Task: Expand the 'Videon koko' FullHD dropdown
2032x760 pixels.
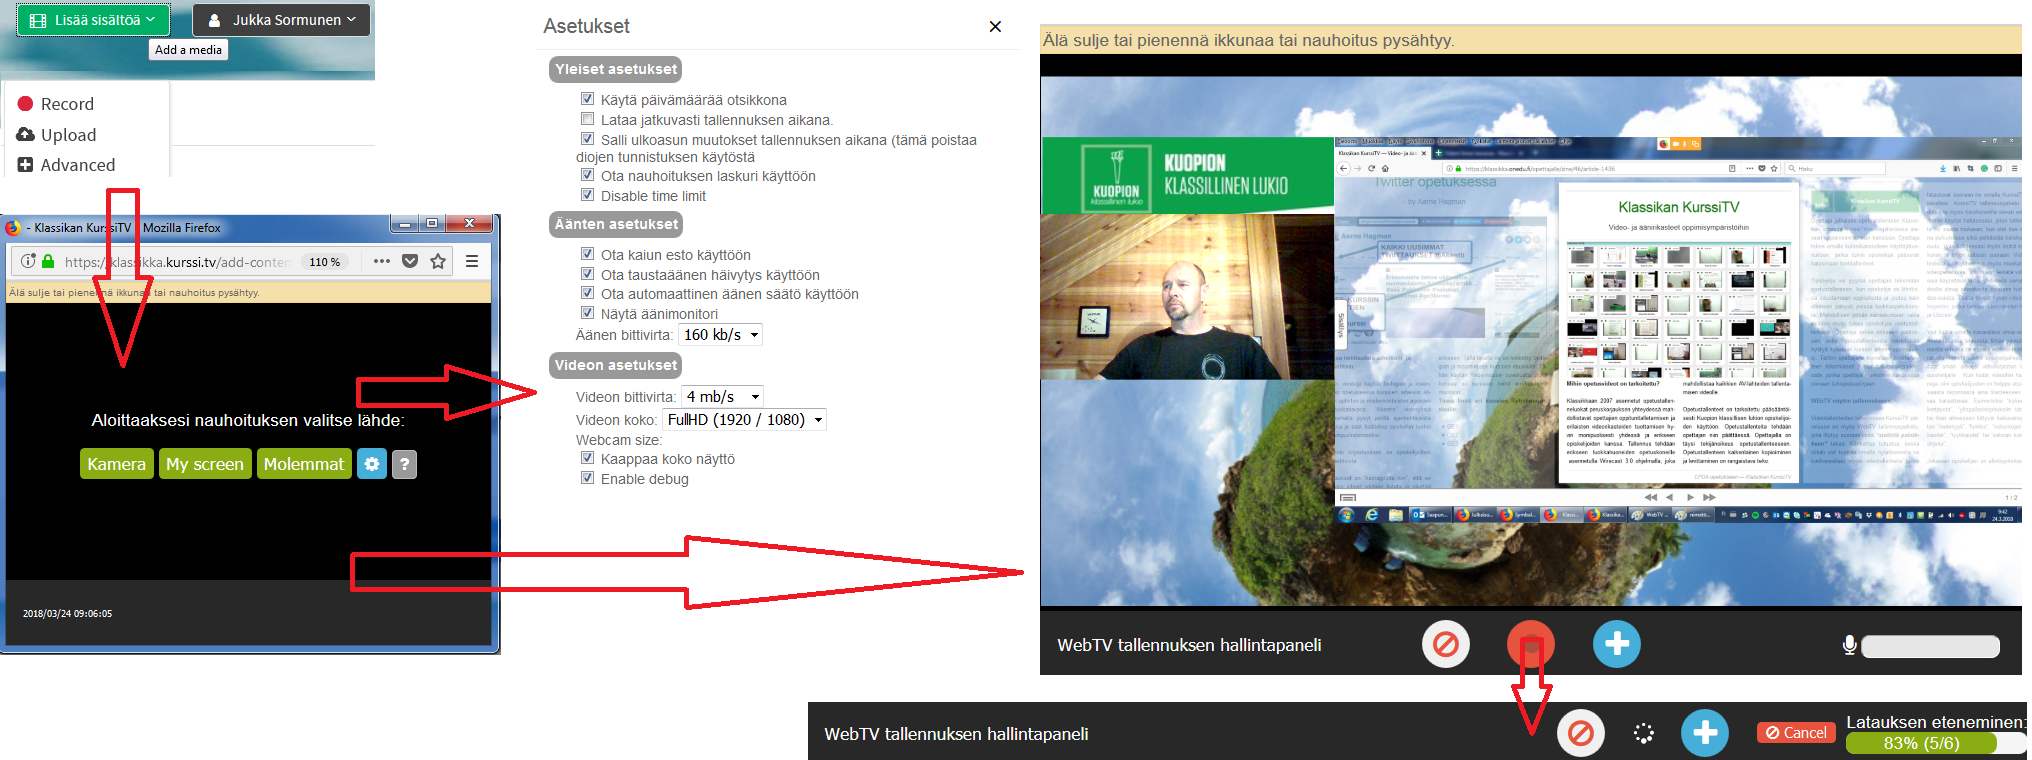Action: point(744,420)
